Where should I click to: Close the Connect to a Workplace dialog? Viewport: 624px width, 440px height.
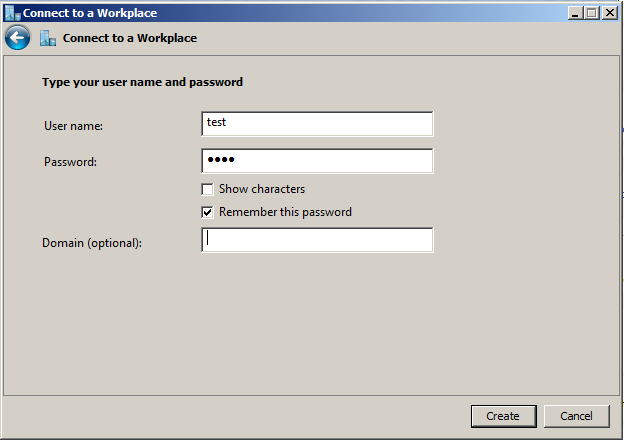tap(609, 13)
